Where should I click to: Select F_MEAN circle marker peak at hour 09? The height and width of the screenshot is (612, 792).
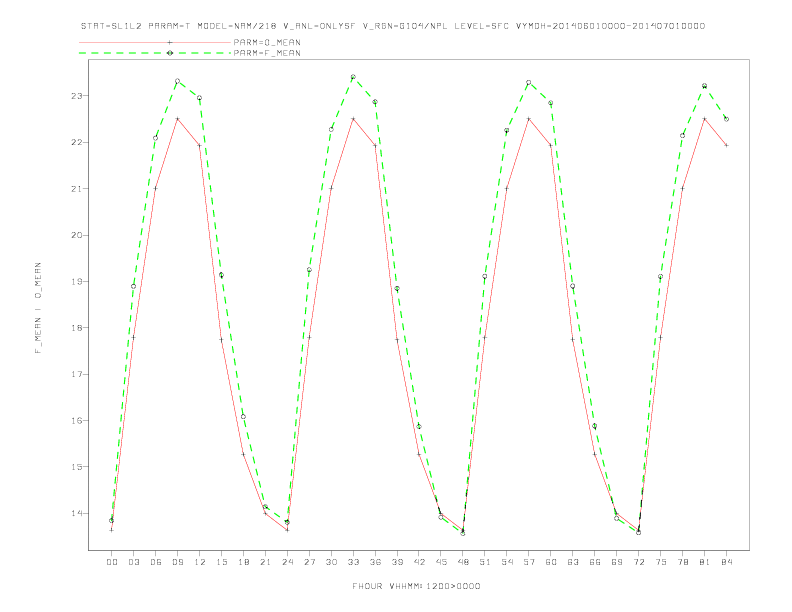(x=177, y=81)
